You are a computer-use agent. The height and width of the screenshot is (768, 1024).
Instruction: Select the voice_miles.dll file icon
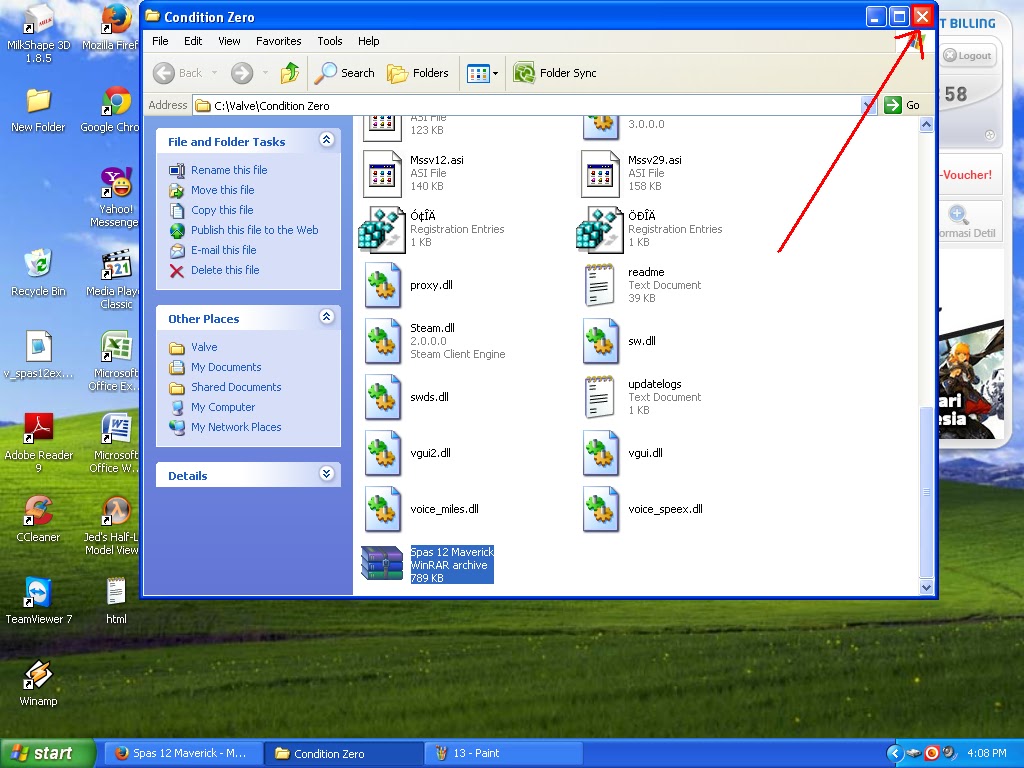[x=383, y=509]
